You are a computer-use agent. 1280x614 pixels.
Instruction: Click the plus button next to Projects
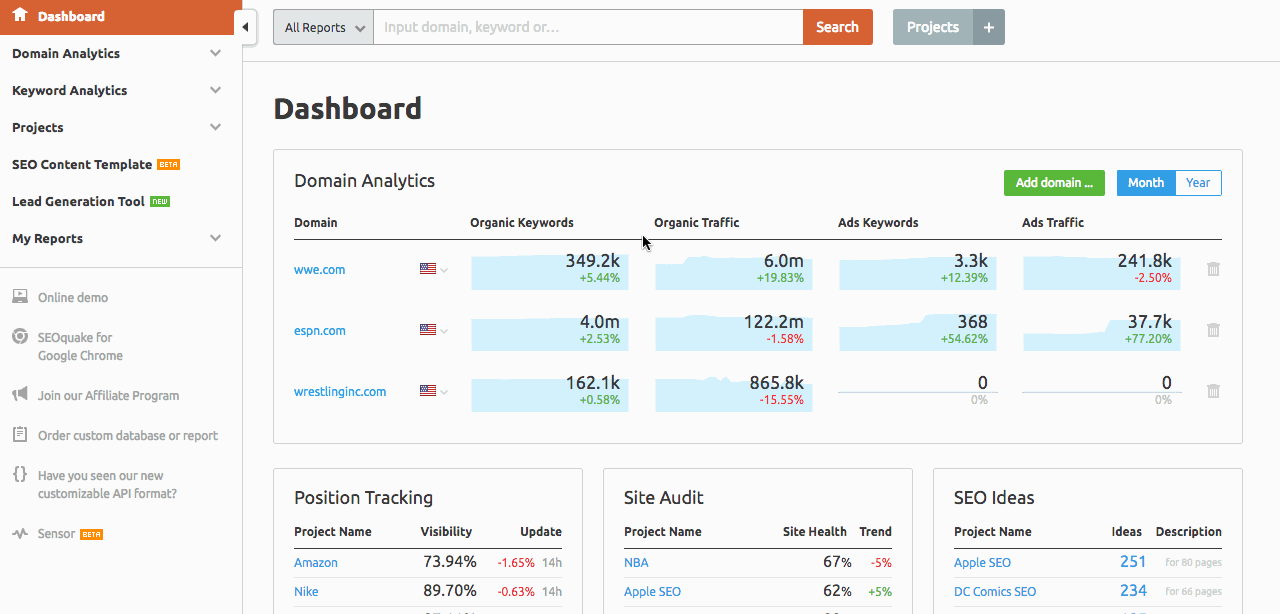pyautogui.click(x=989, y=27)
